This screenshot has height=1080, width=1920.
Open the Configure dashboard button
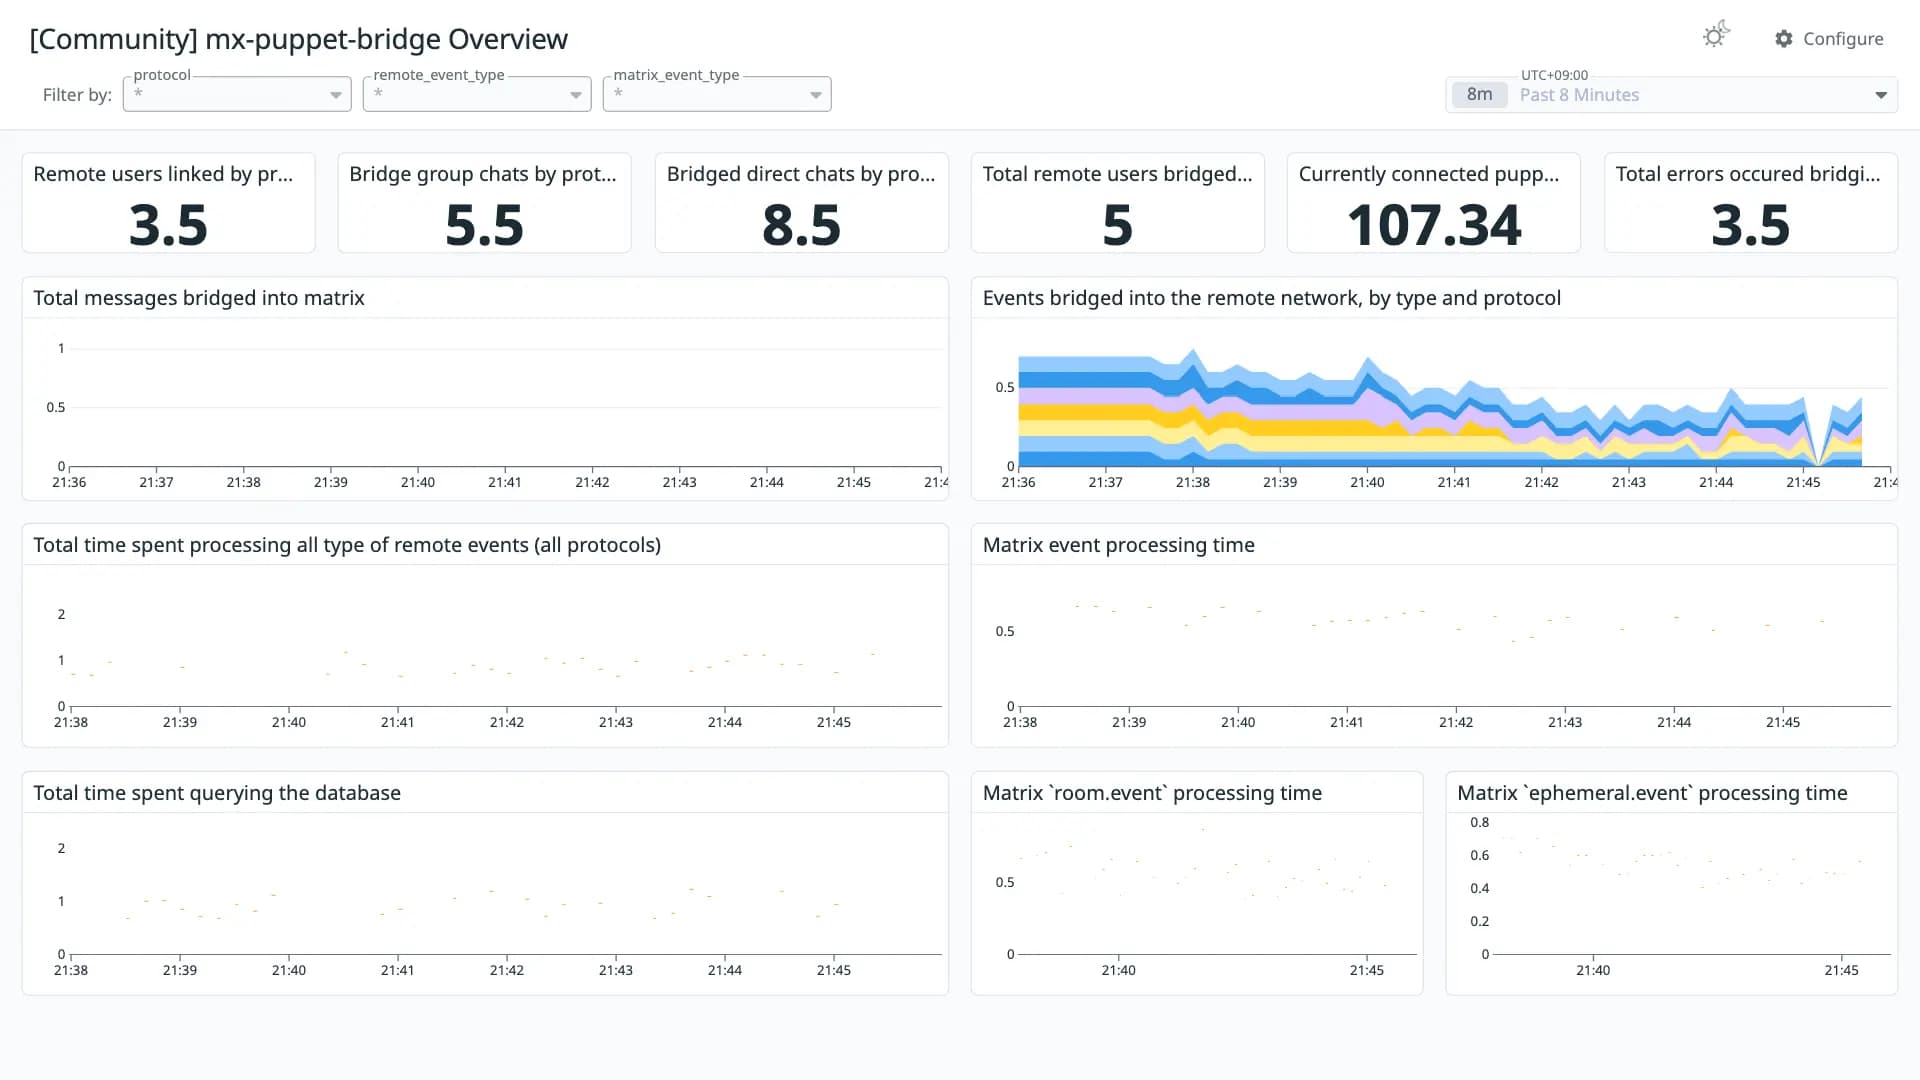pyautogui.click(x=1829, y=39)
